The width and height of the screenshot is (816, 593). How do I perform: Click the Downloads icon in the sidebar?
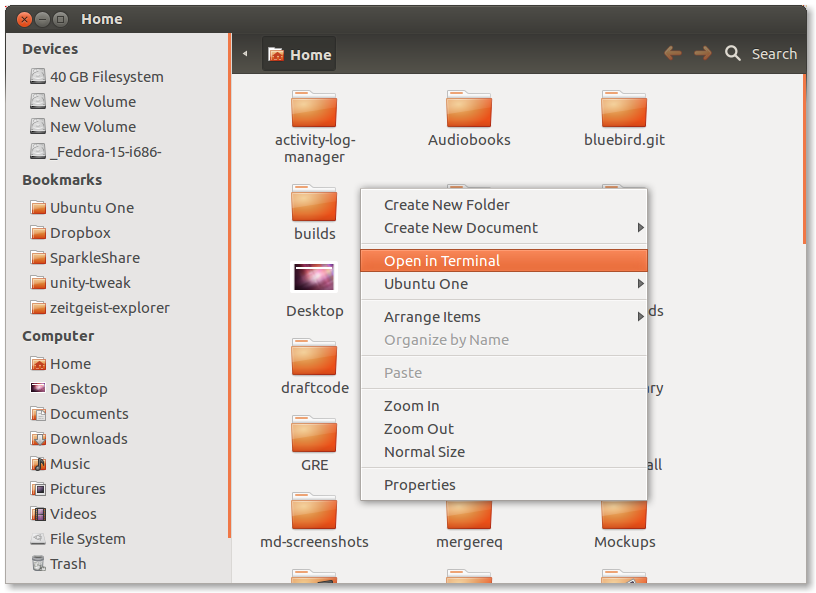[38, 438]
